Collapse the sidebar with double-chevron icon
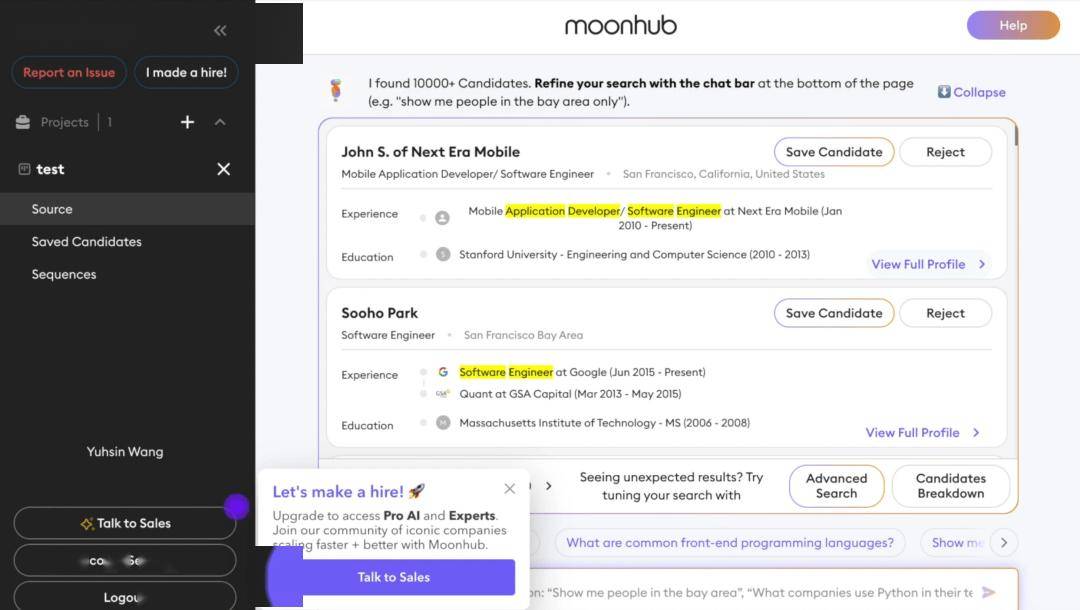Screen dimensions: 1080x610 point(220,30)
